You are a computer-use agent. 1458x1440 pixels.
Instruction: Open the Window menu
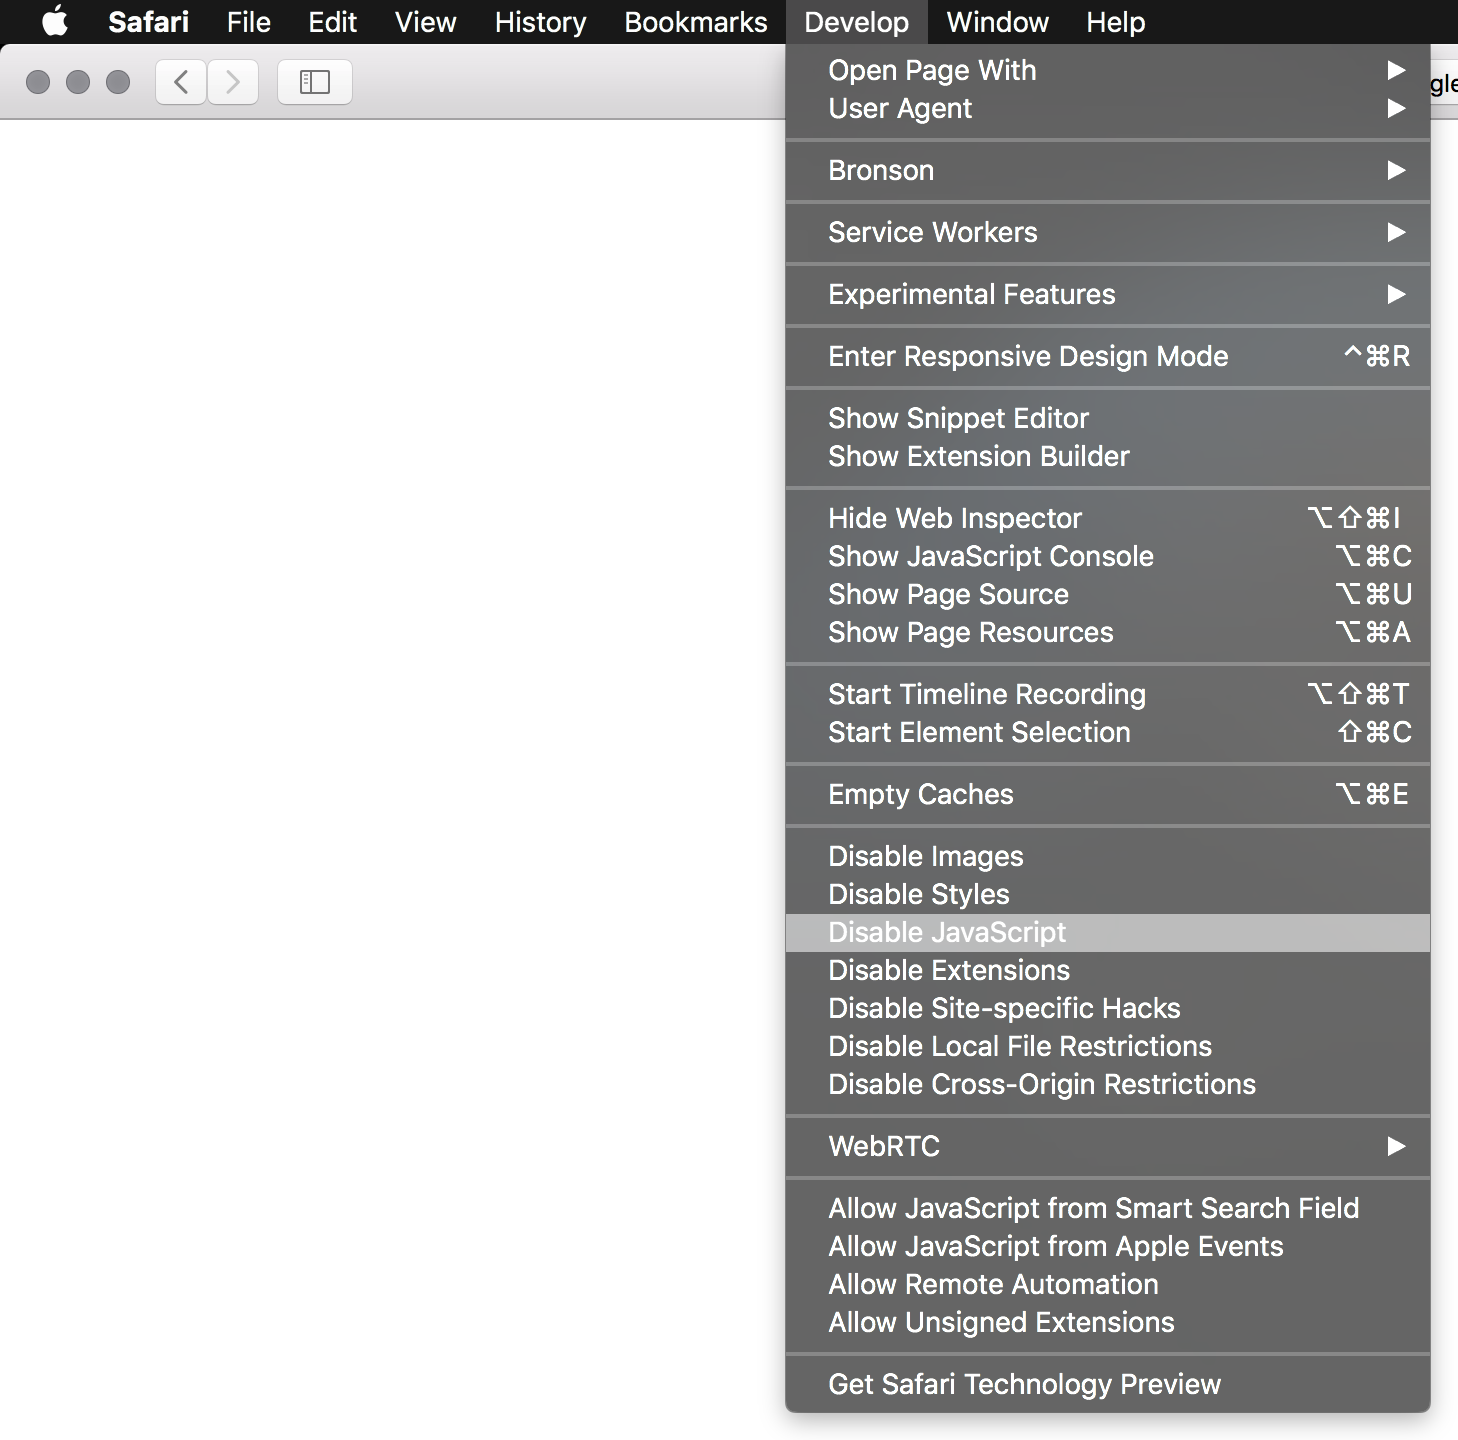(x=997, y=22)
